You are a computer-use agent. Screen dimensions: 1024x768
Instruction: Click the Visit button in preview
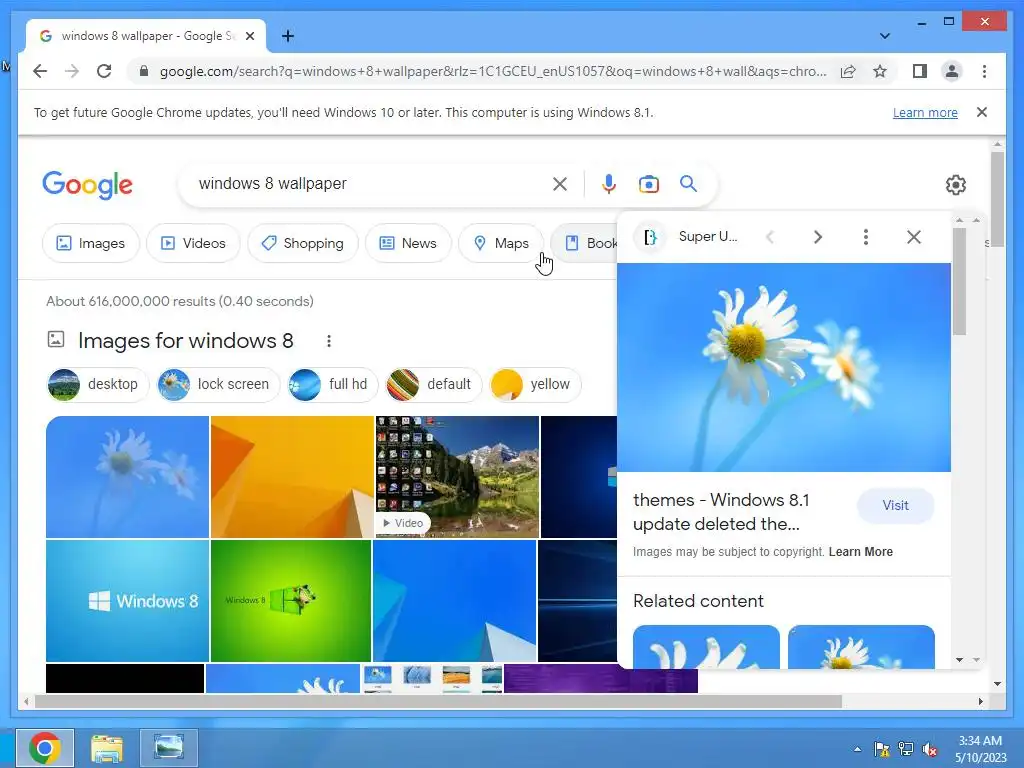(895, 505)
